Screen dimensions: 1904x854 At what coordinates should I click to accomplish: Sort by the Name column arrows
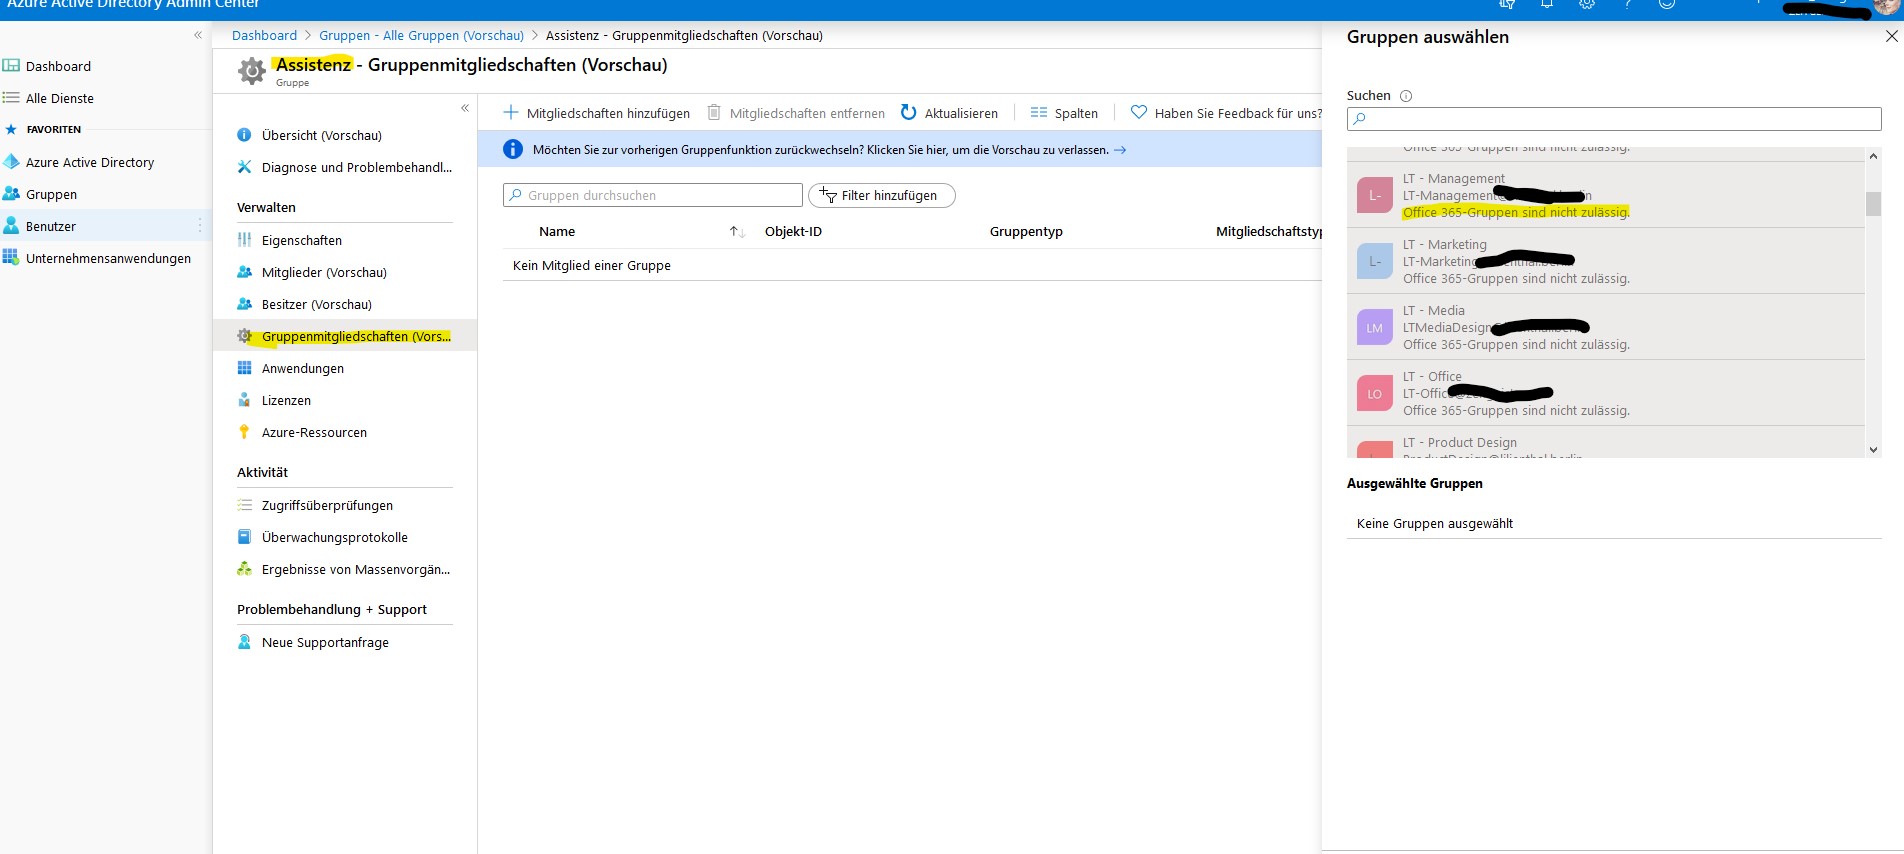(x=737, y=232)
